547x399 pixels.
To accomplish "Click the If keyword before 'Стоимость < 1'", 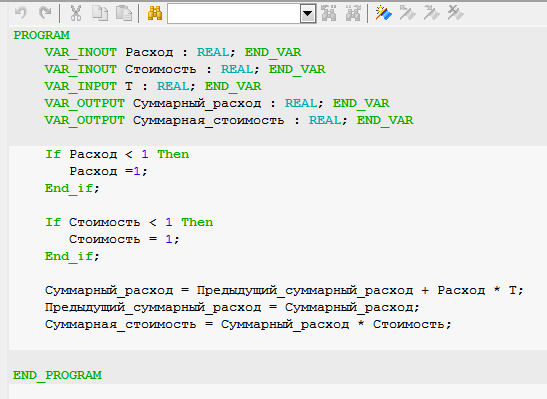I will (53, 222).
